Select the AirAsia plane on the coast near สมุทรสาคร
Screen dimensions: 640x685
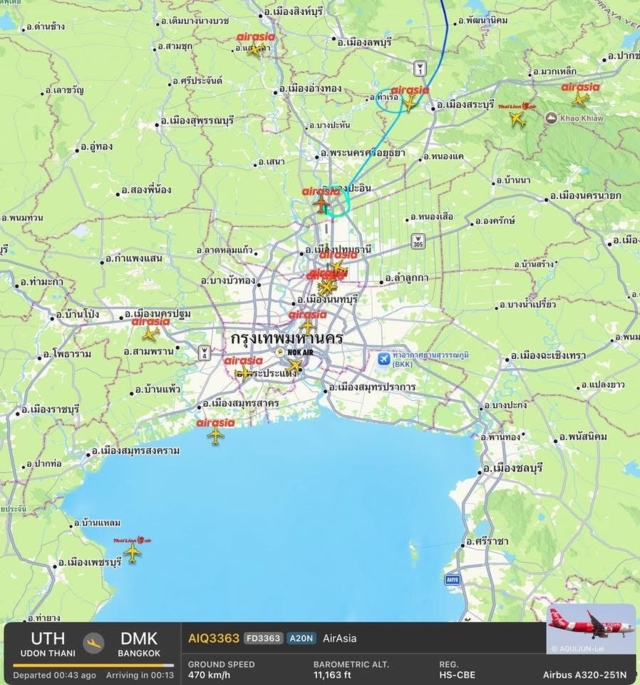pos(215,436)
